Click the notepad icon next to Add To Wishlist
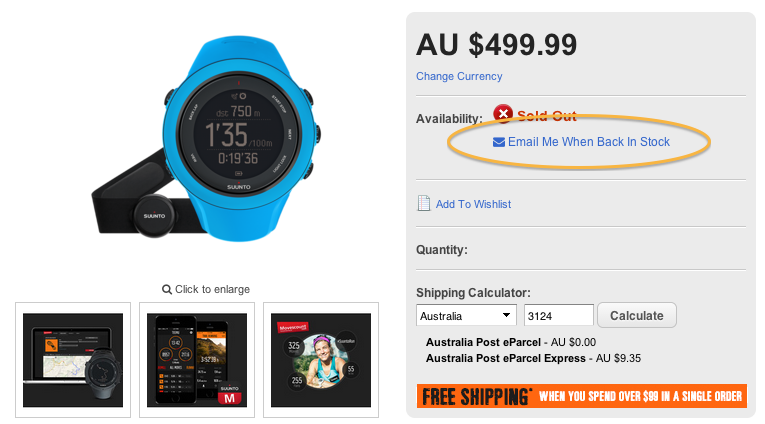Screen dimensions: 765x424 423,203
